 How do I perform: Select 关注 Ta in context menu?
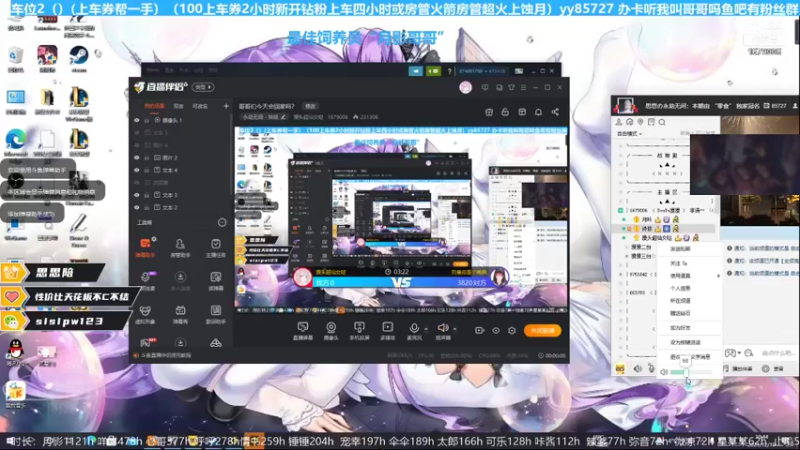[679, 263]
